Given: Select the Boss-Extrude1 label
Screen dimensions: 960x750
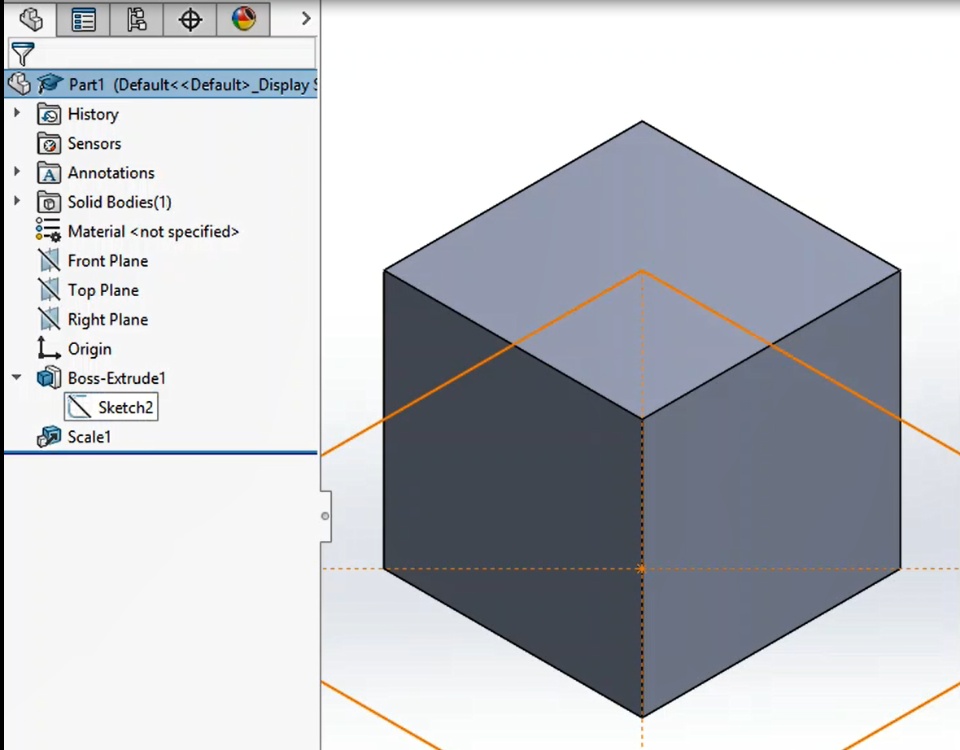Looking at the screenshot, I should click(116, 378).
